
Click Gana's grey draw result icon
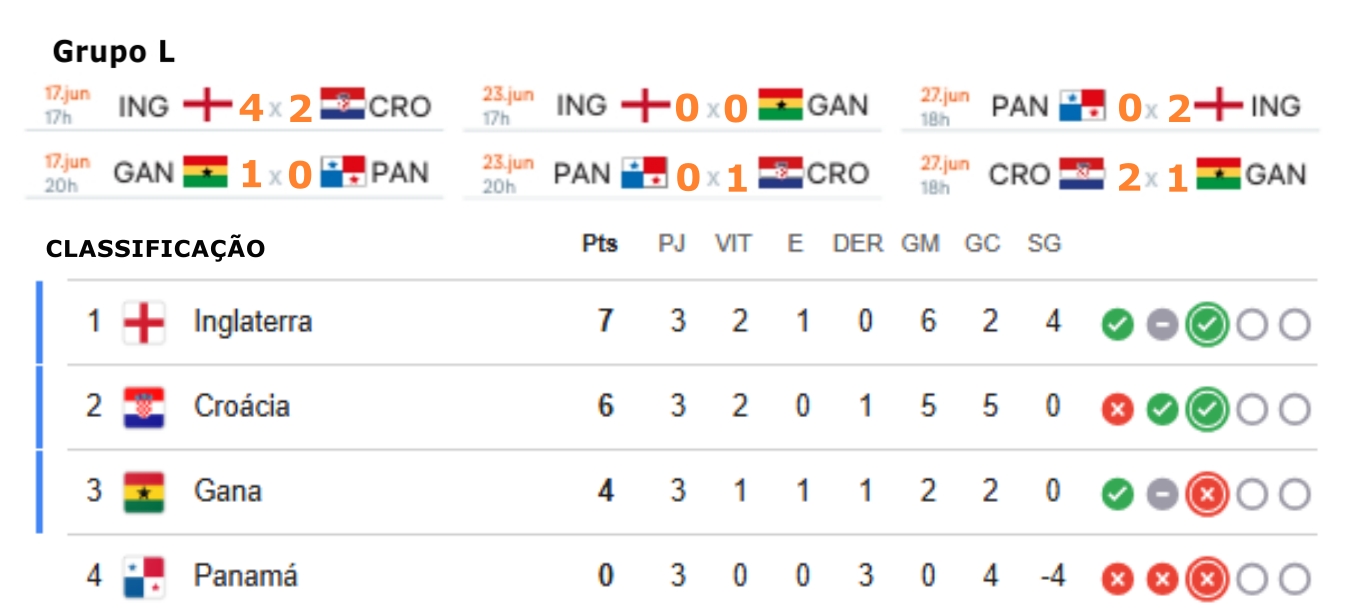click(1162, 494)
